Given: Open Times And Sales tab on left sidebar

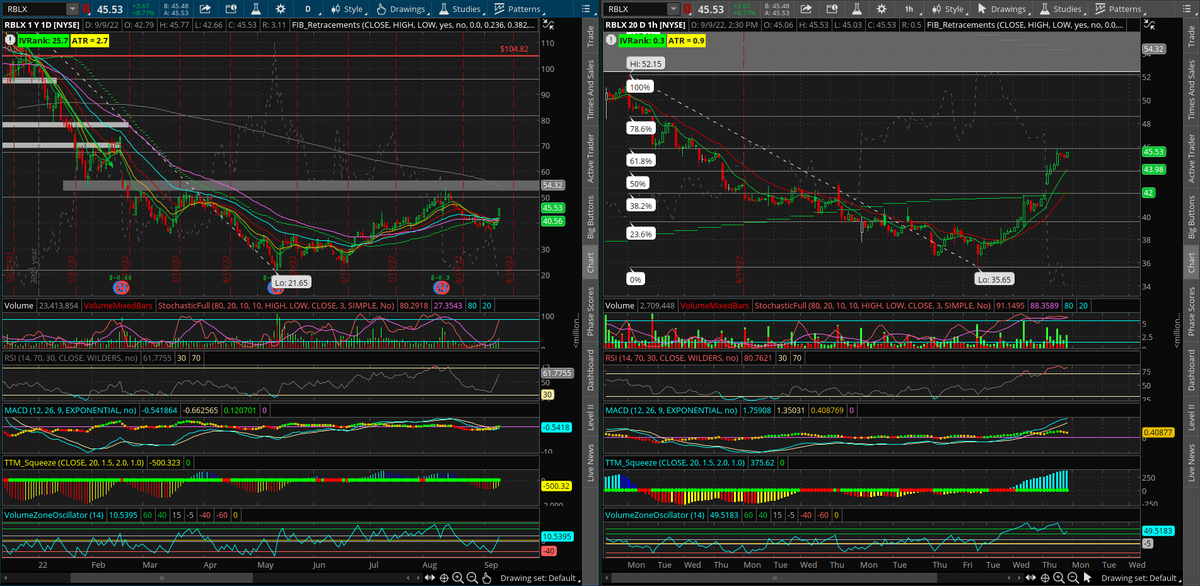Looking at the screenshot, I should (x=591, y=89).
